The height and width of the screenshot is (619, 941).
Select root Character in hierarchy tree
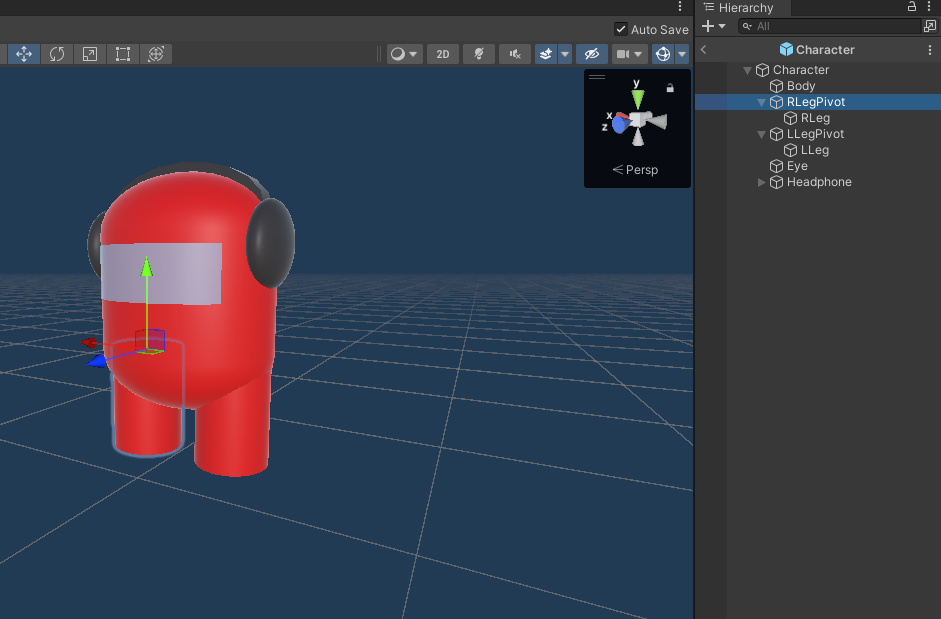click(801, 70)
